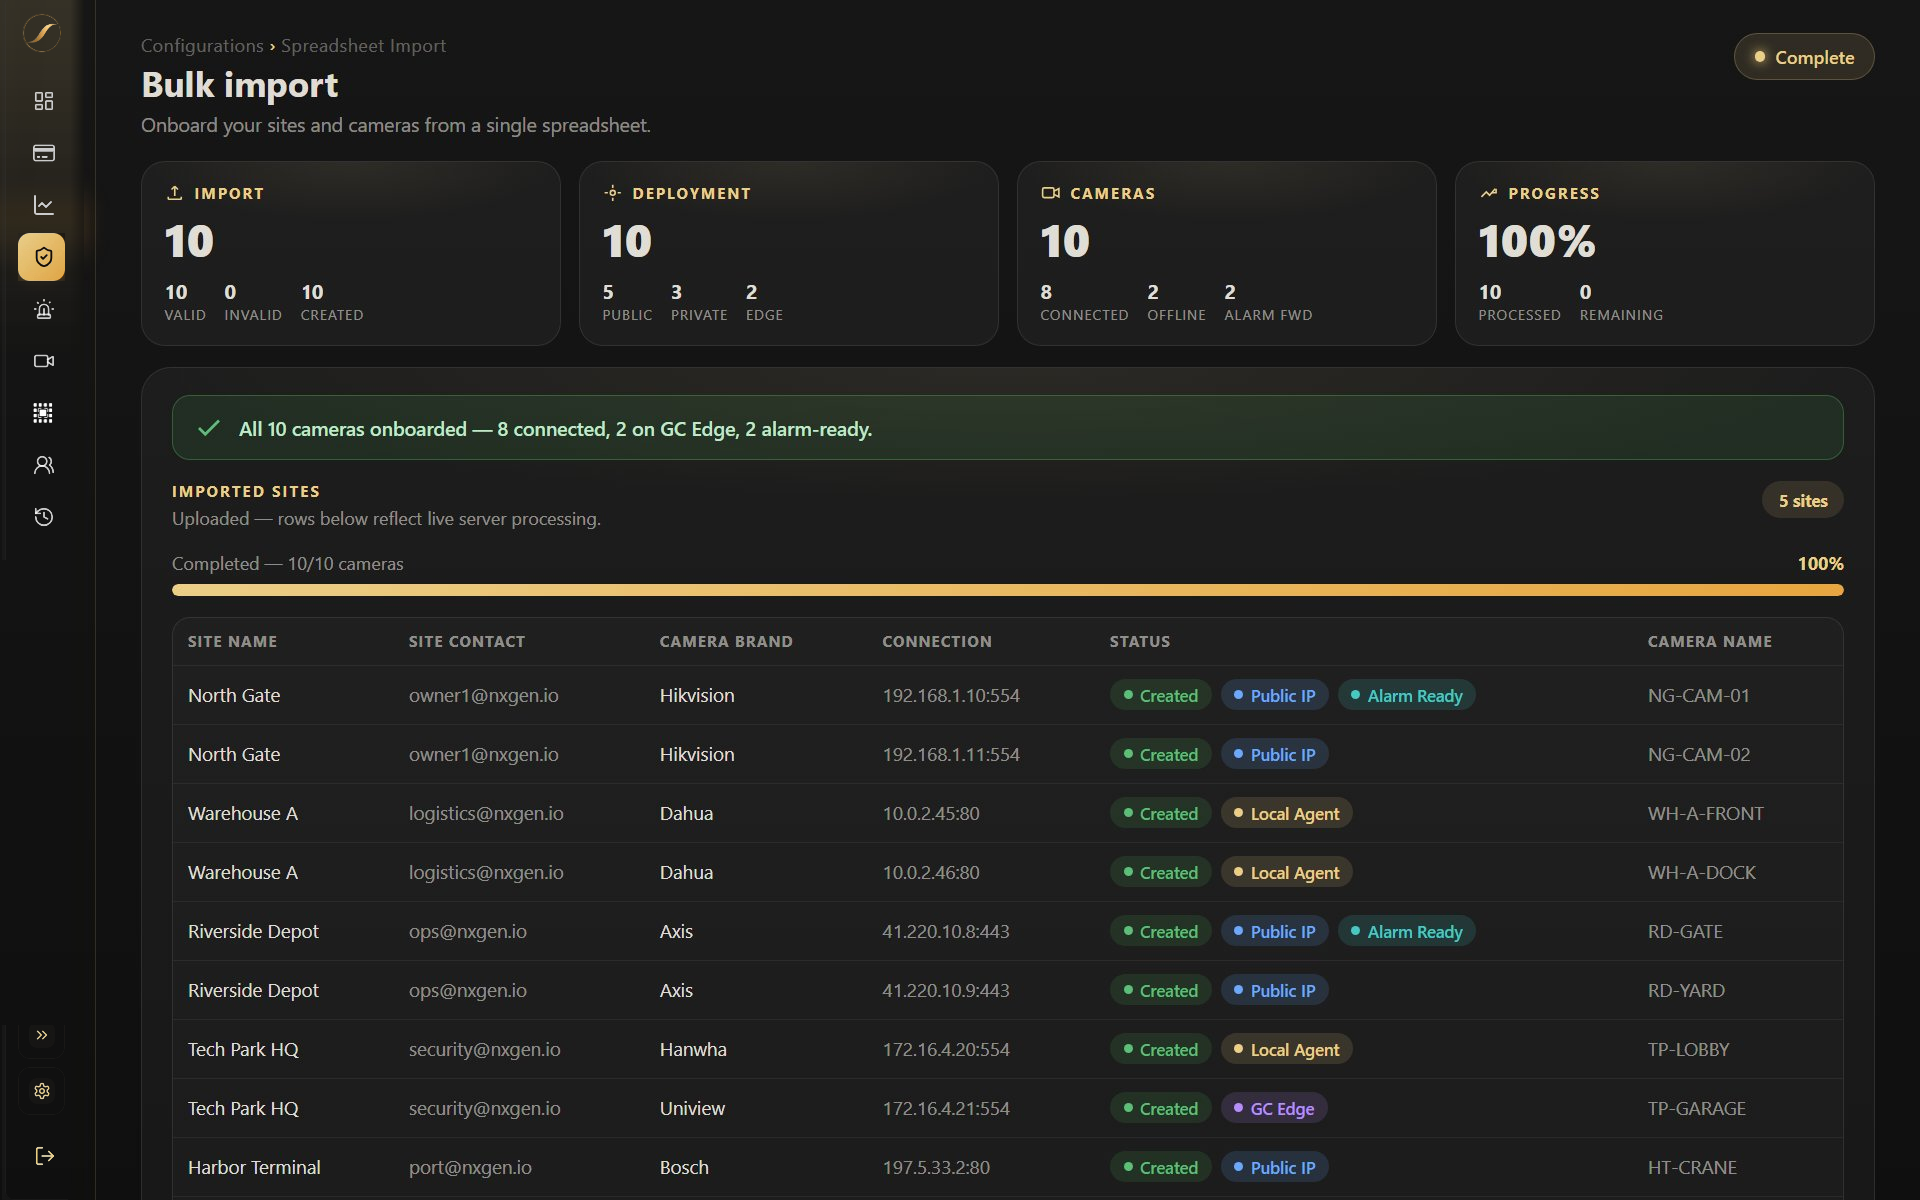
Task: Click the Local Agent chip in the TP-LOBBY row
Action: [x=1286, y=1049]
